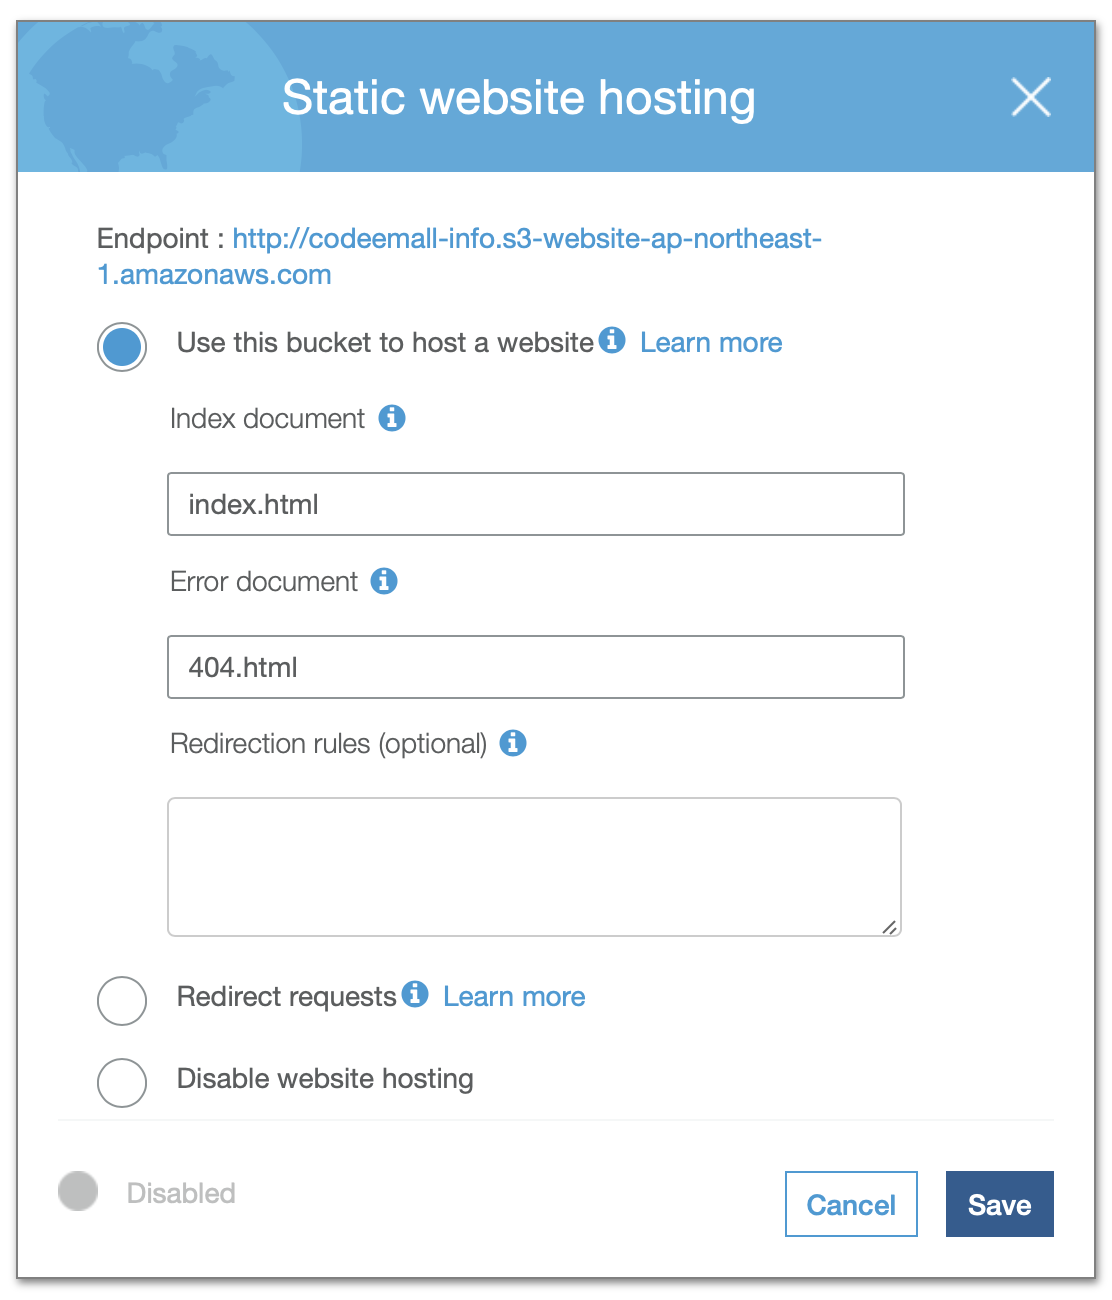Click the Index document info icon
Viewport: 1112px width, 1300px height.
[392, 418]
